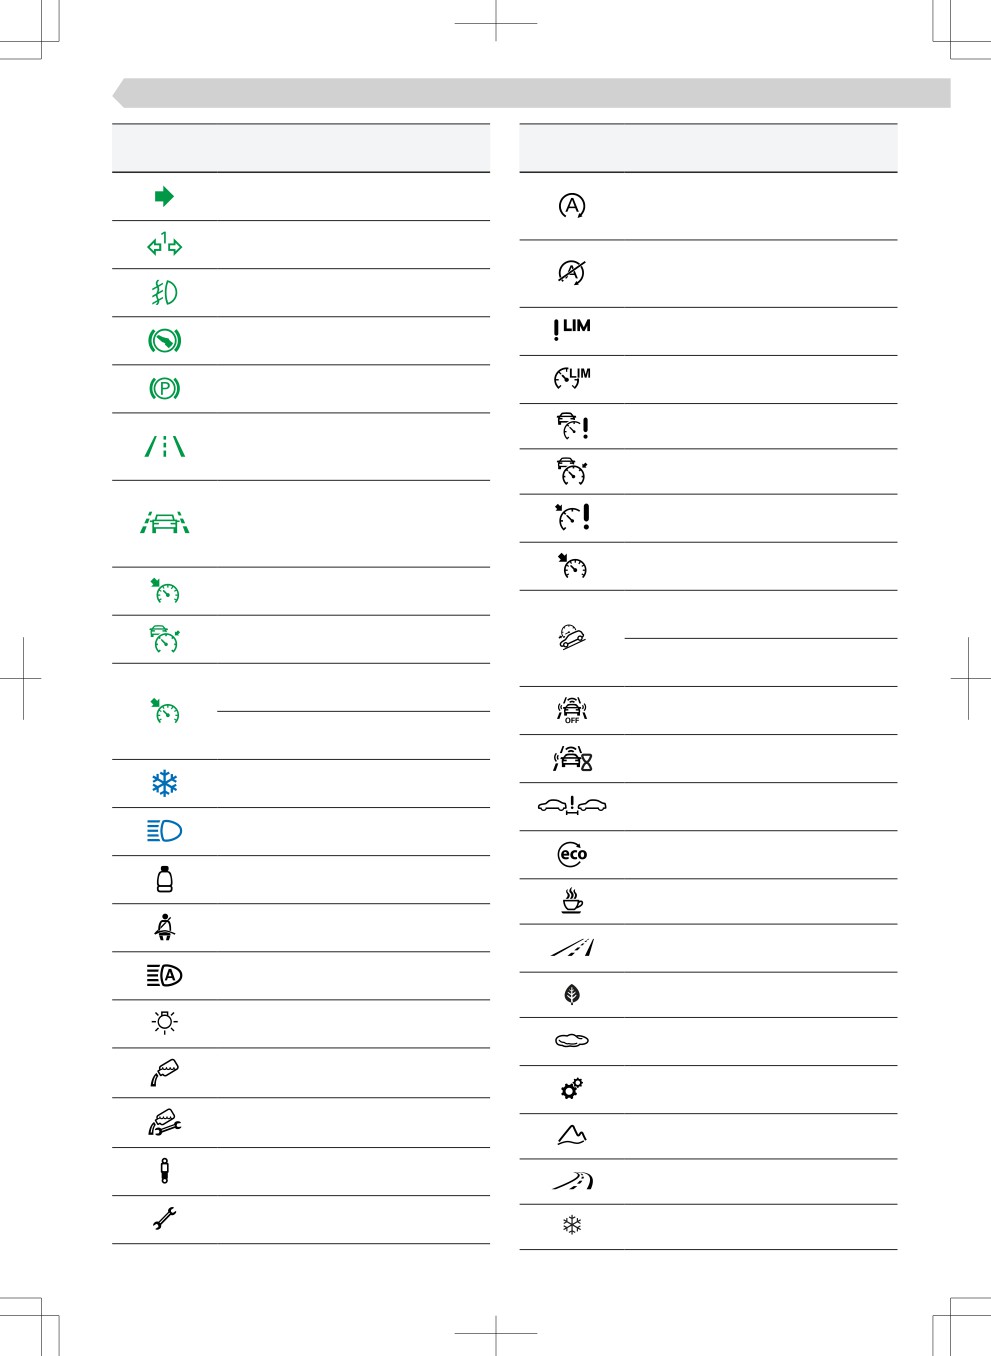Select the crossed-out Start-Stop A icon

(x=572, y=272)
